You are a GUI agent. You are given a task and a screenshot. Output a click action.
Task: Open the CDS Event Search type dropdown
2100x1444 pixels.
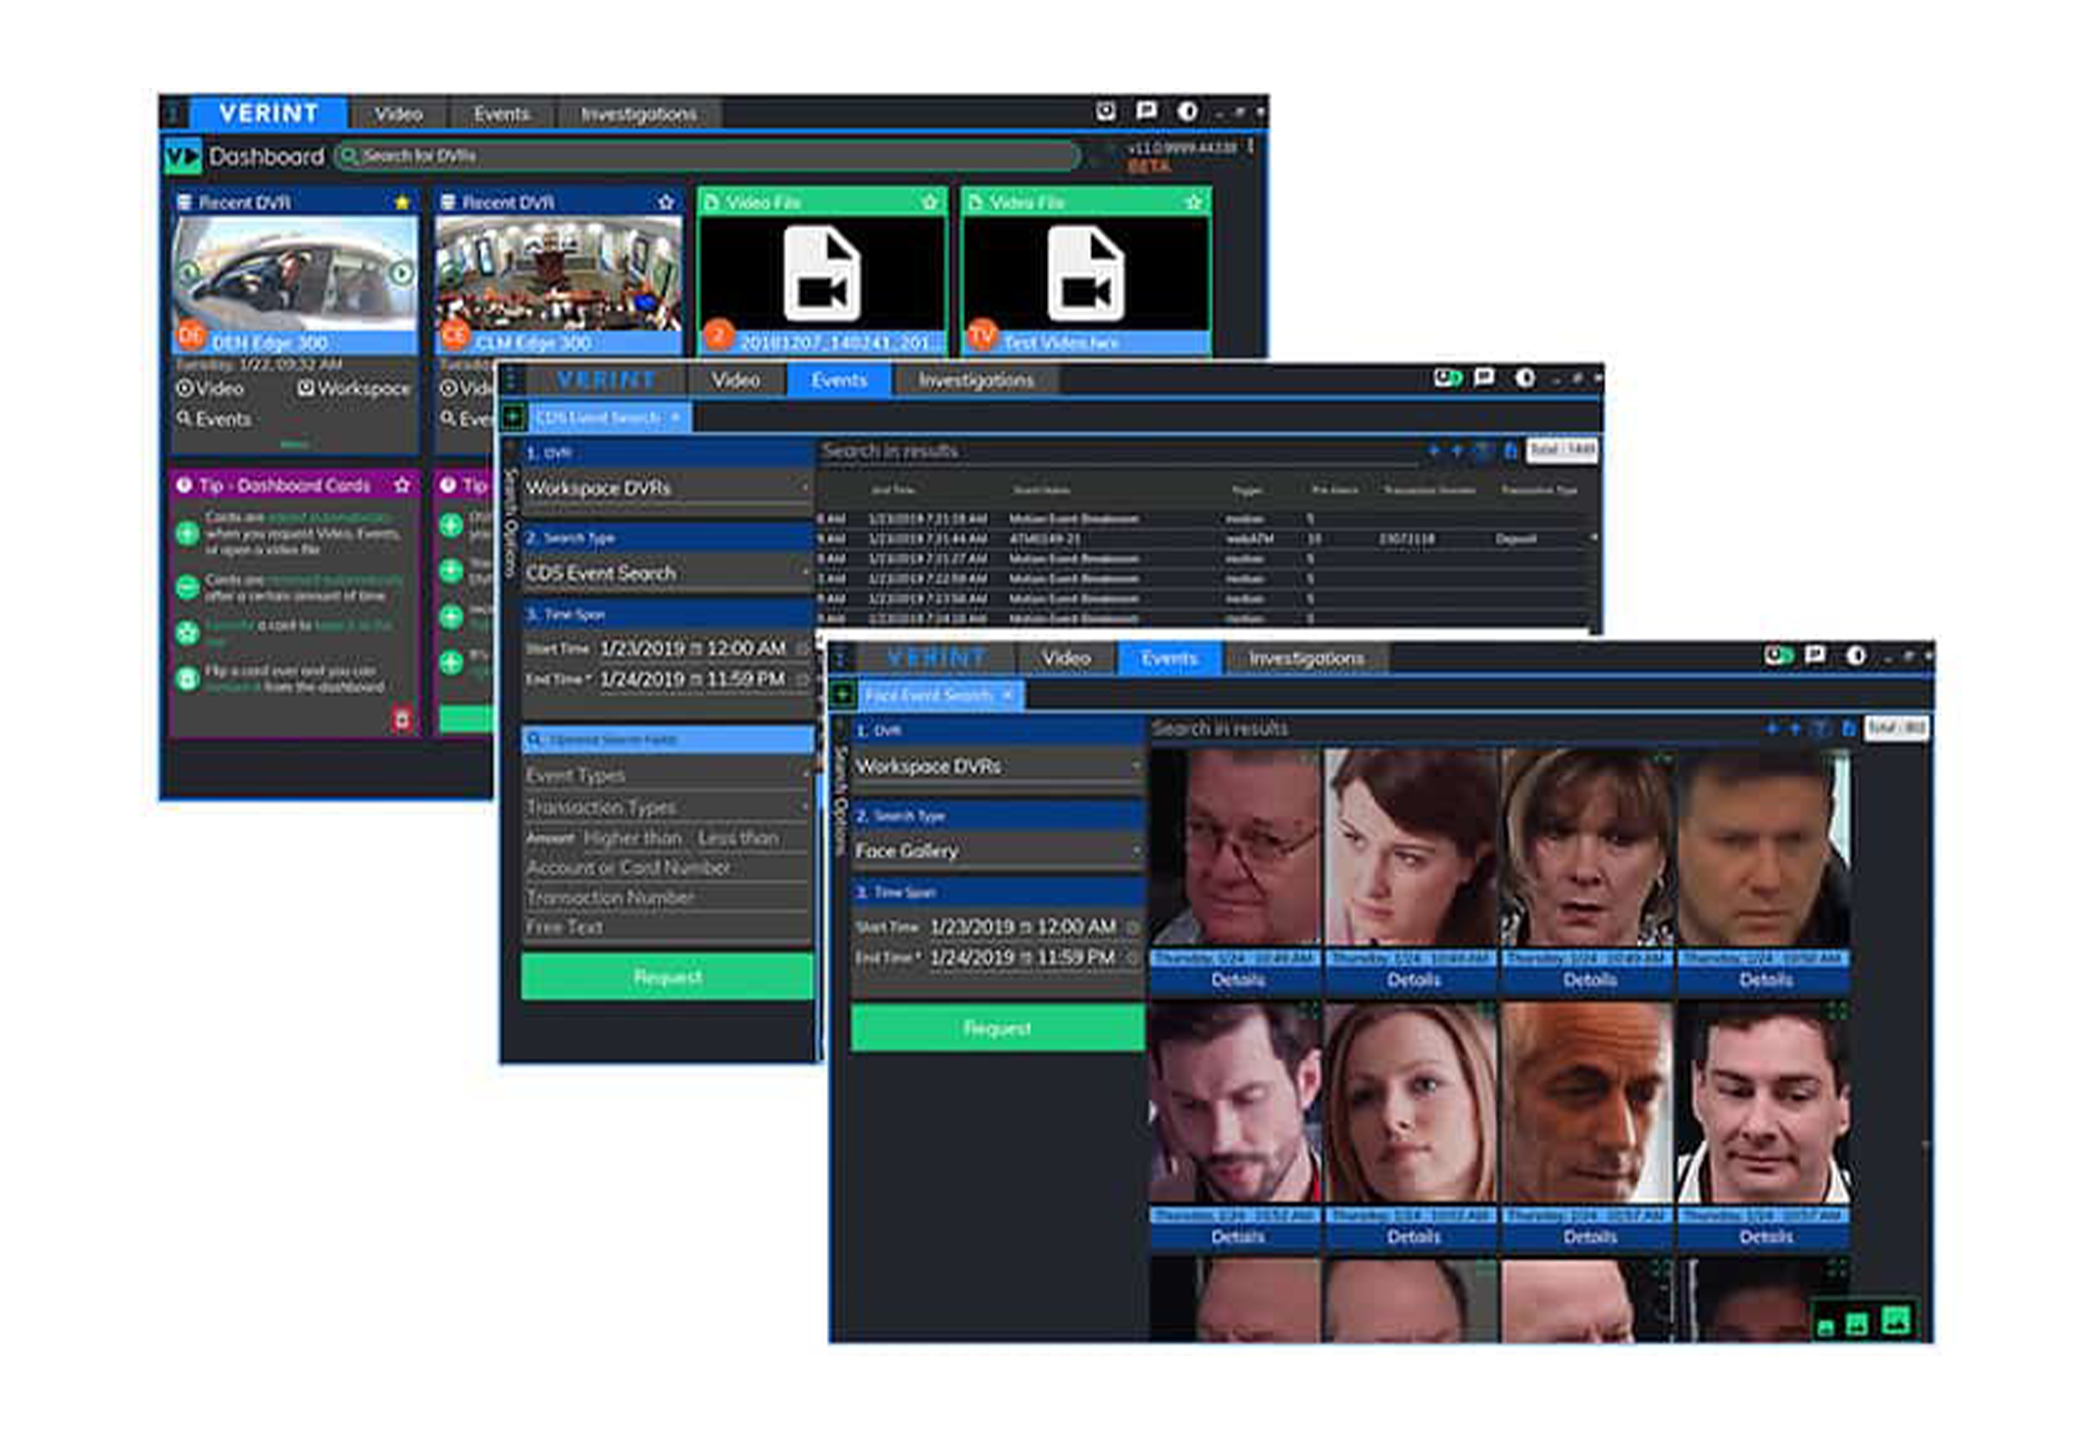[x=666, y=573]
